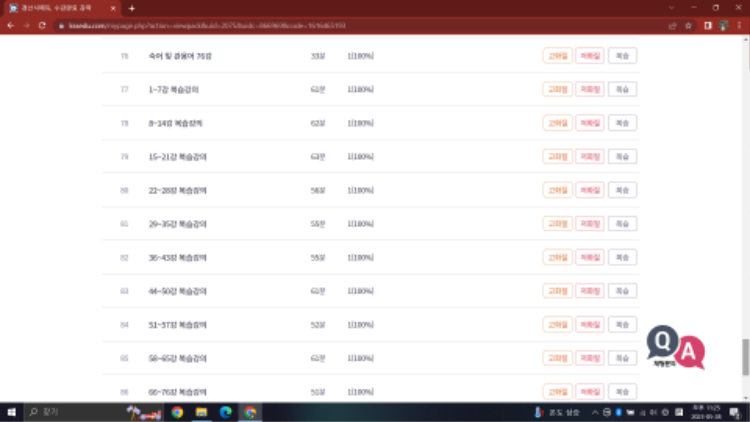750x422 pixels.
Task: Click 복습 for 29~35강 row
Action: pos(622,223)
